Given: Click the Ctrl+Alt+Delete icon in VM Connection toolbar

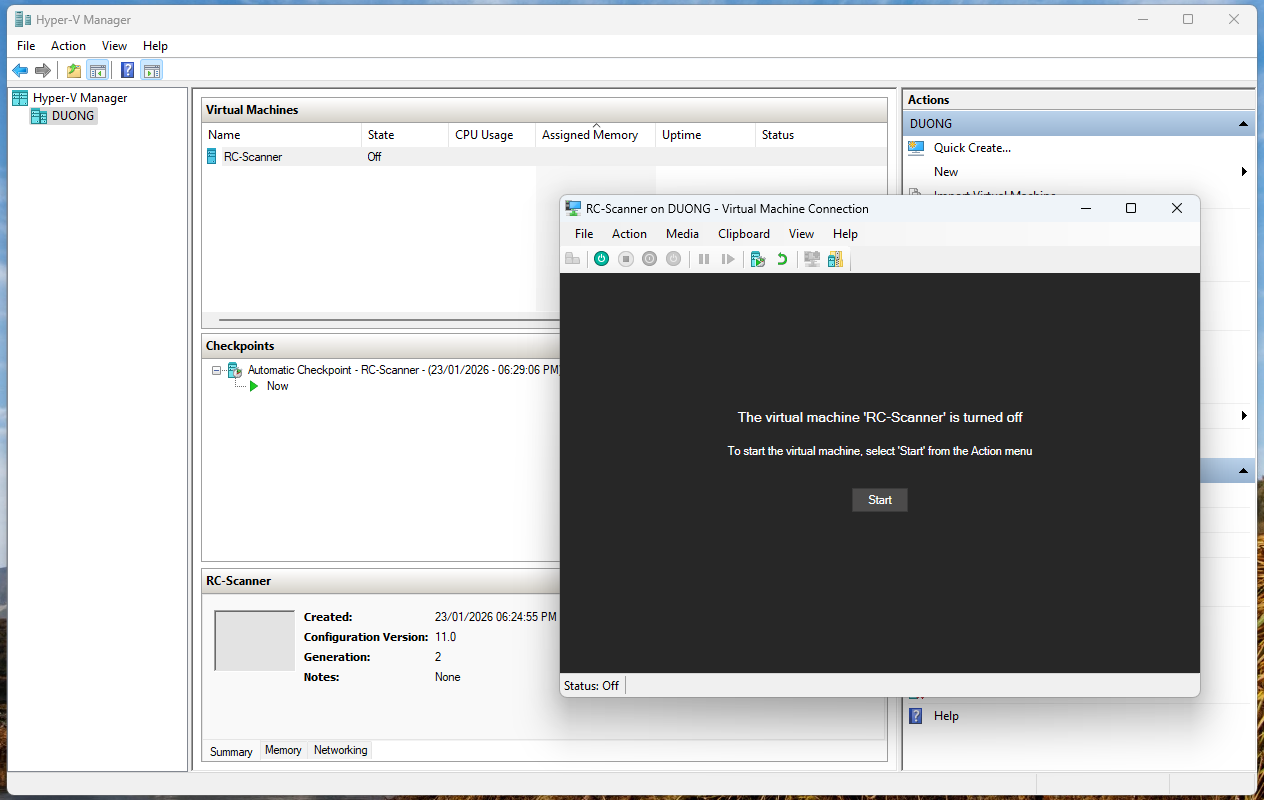Looking at the screenshot, I should [x=573, y=259].
